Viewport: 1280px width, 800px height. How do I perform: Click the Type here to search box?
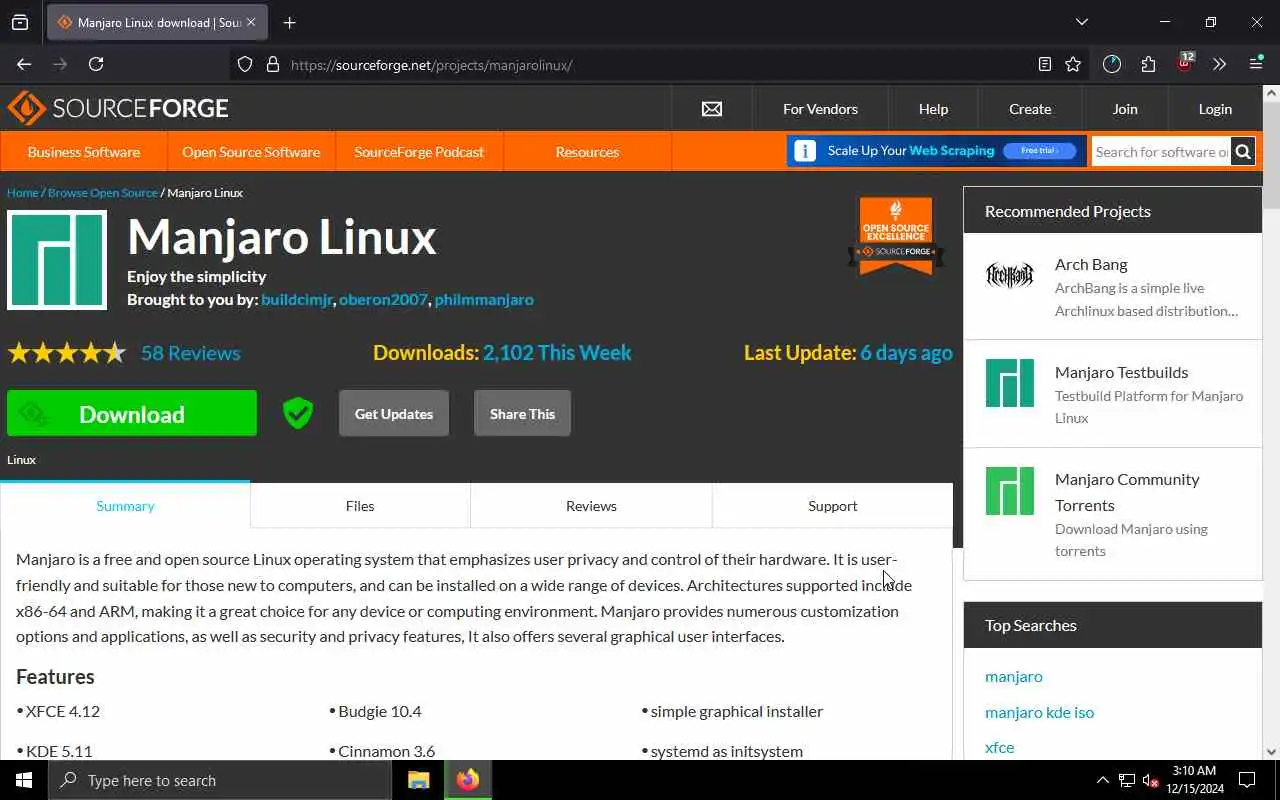220,780
